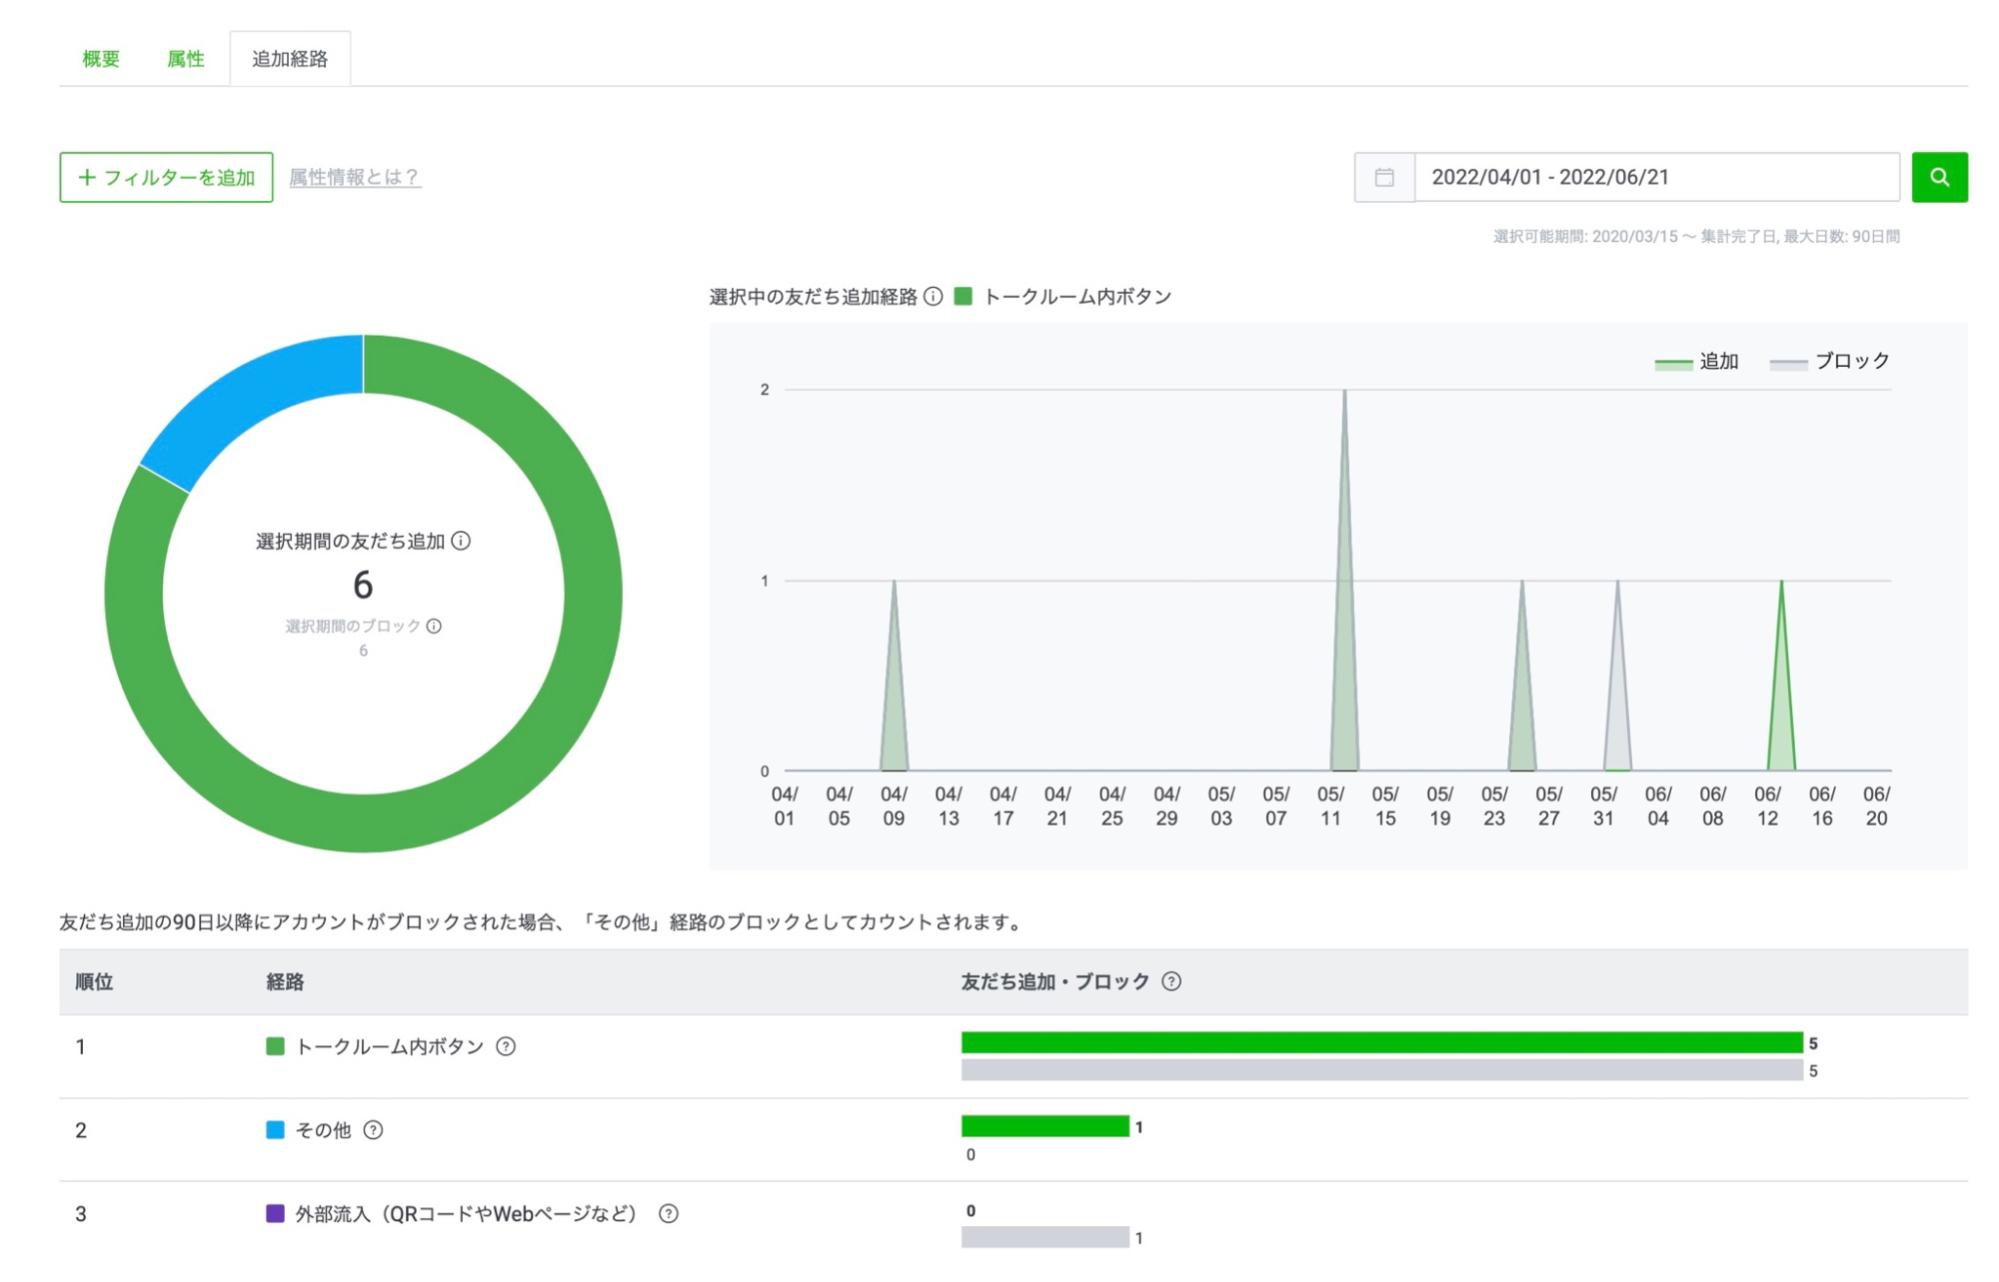Click the info icon beside 選択期間の友だち追加
Image resolution: width=1999 pixels, height=1282 pixels.
[461, 541]
